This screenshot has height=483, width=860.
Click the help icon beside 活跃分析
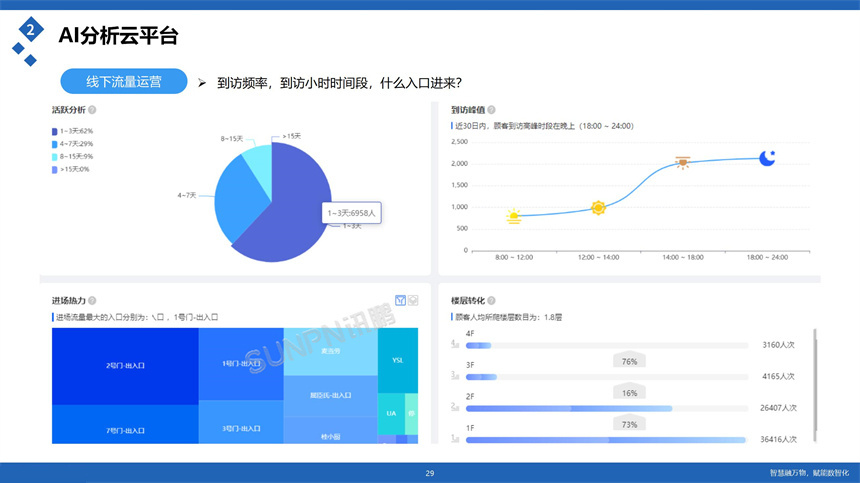coord(92,110)
